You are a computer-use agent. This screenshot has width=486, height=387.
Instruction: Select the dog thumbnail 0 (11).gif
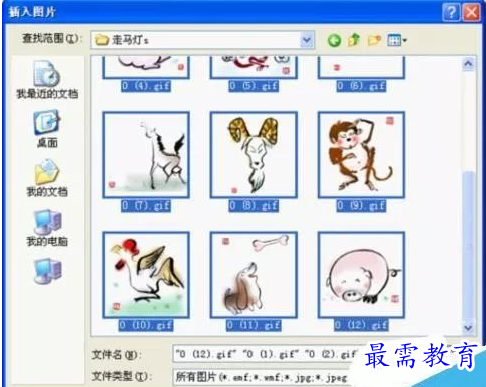[x=254, y=275]
